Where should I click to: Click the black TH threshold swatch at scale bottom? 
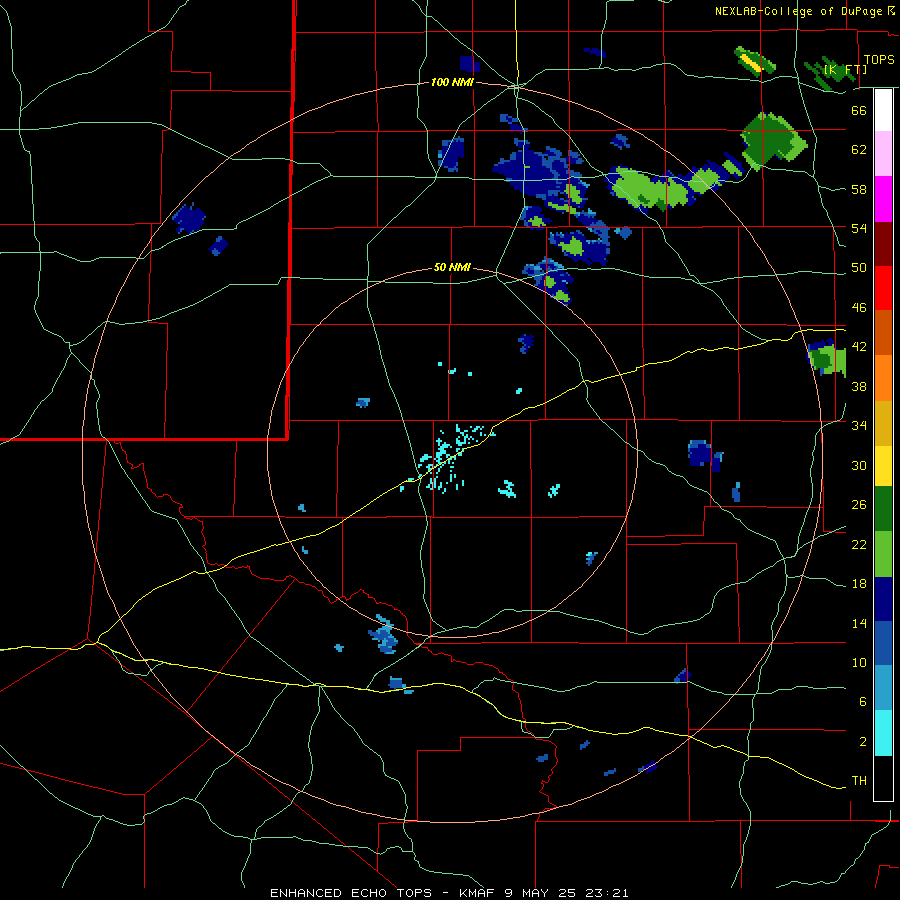click(x=883, y=778)
